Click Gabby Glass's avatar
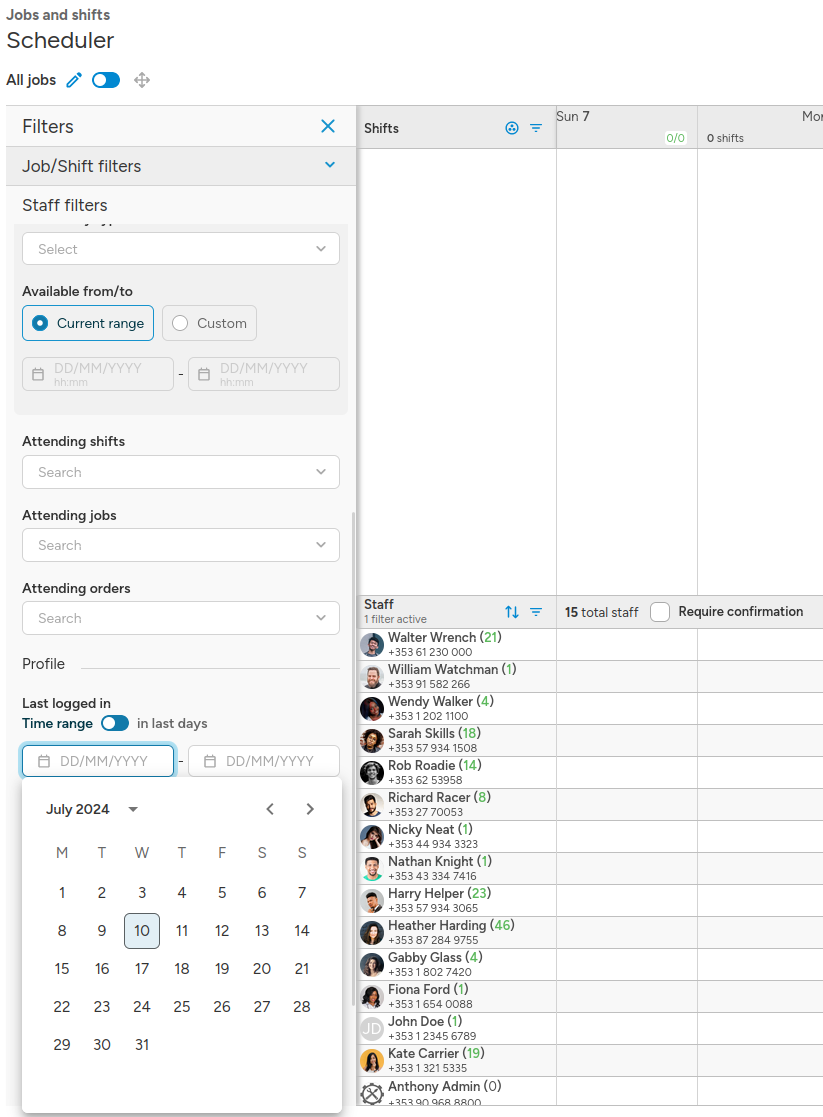This screenshot has width=823, height=1117. pyautogui.click(x=372, y=965)
